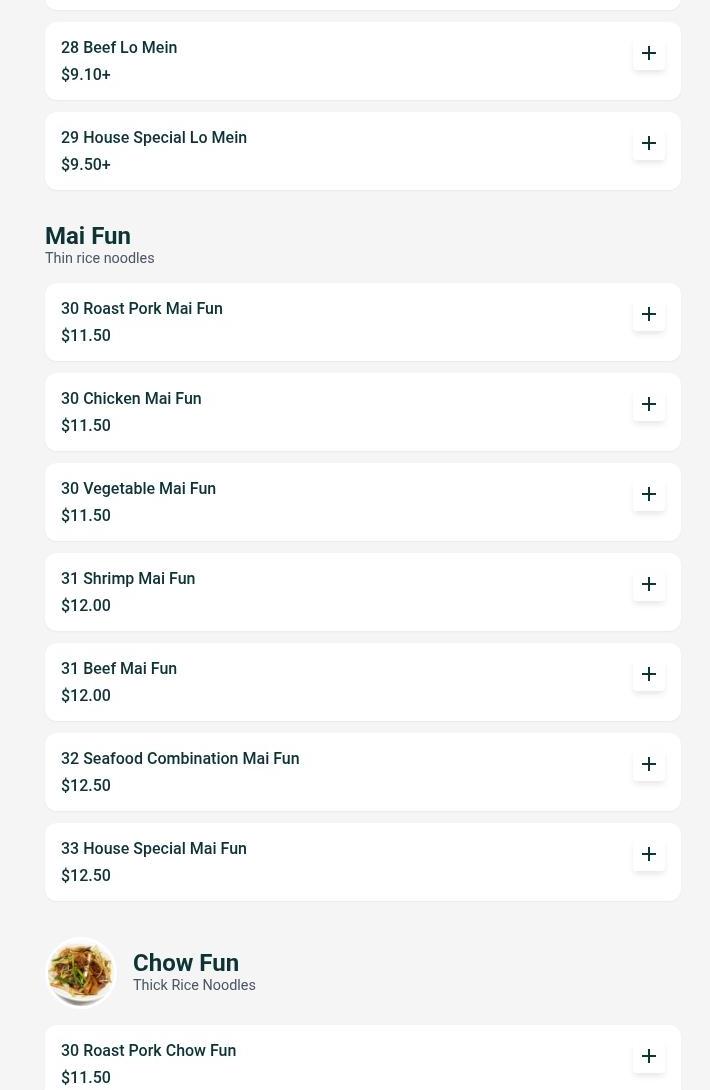The image size is (710, 1090).
Task: Open 30 Vegetable Mai Fun item name
Action: 138,488
